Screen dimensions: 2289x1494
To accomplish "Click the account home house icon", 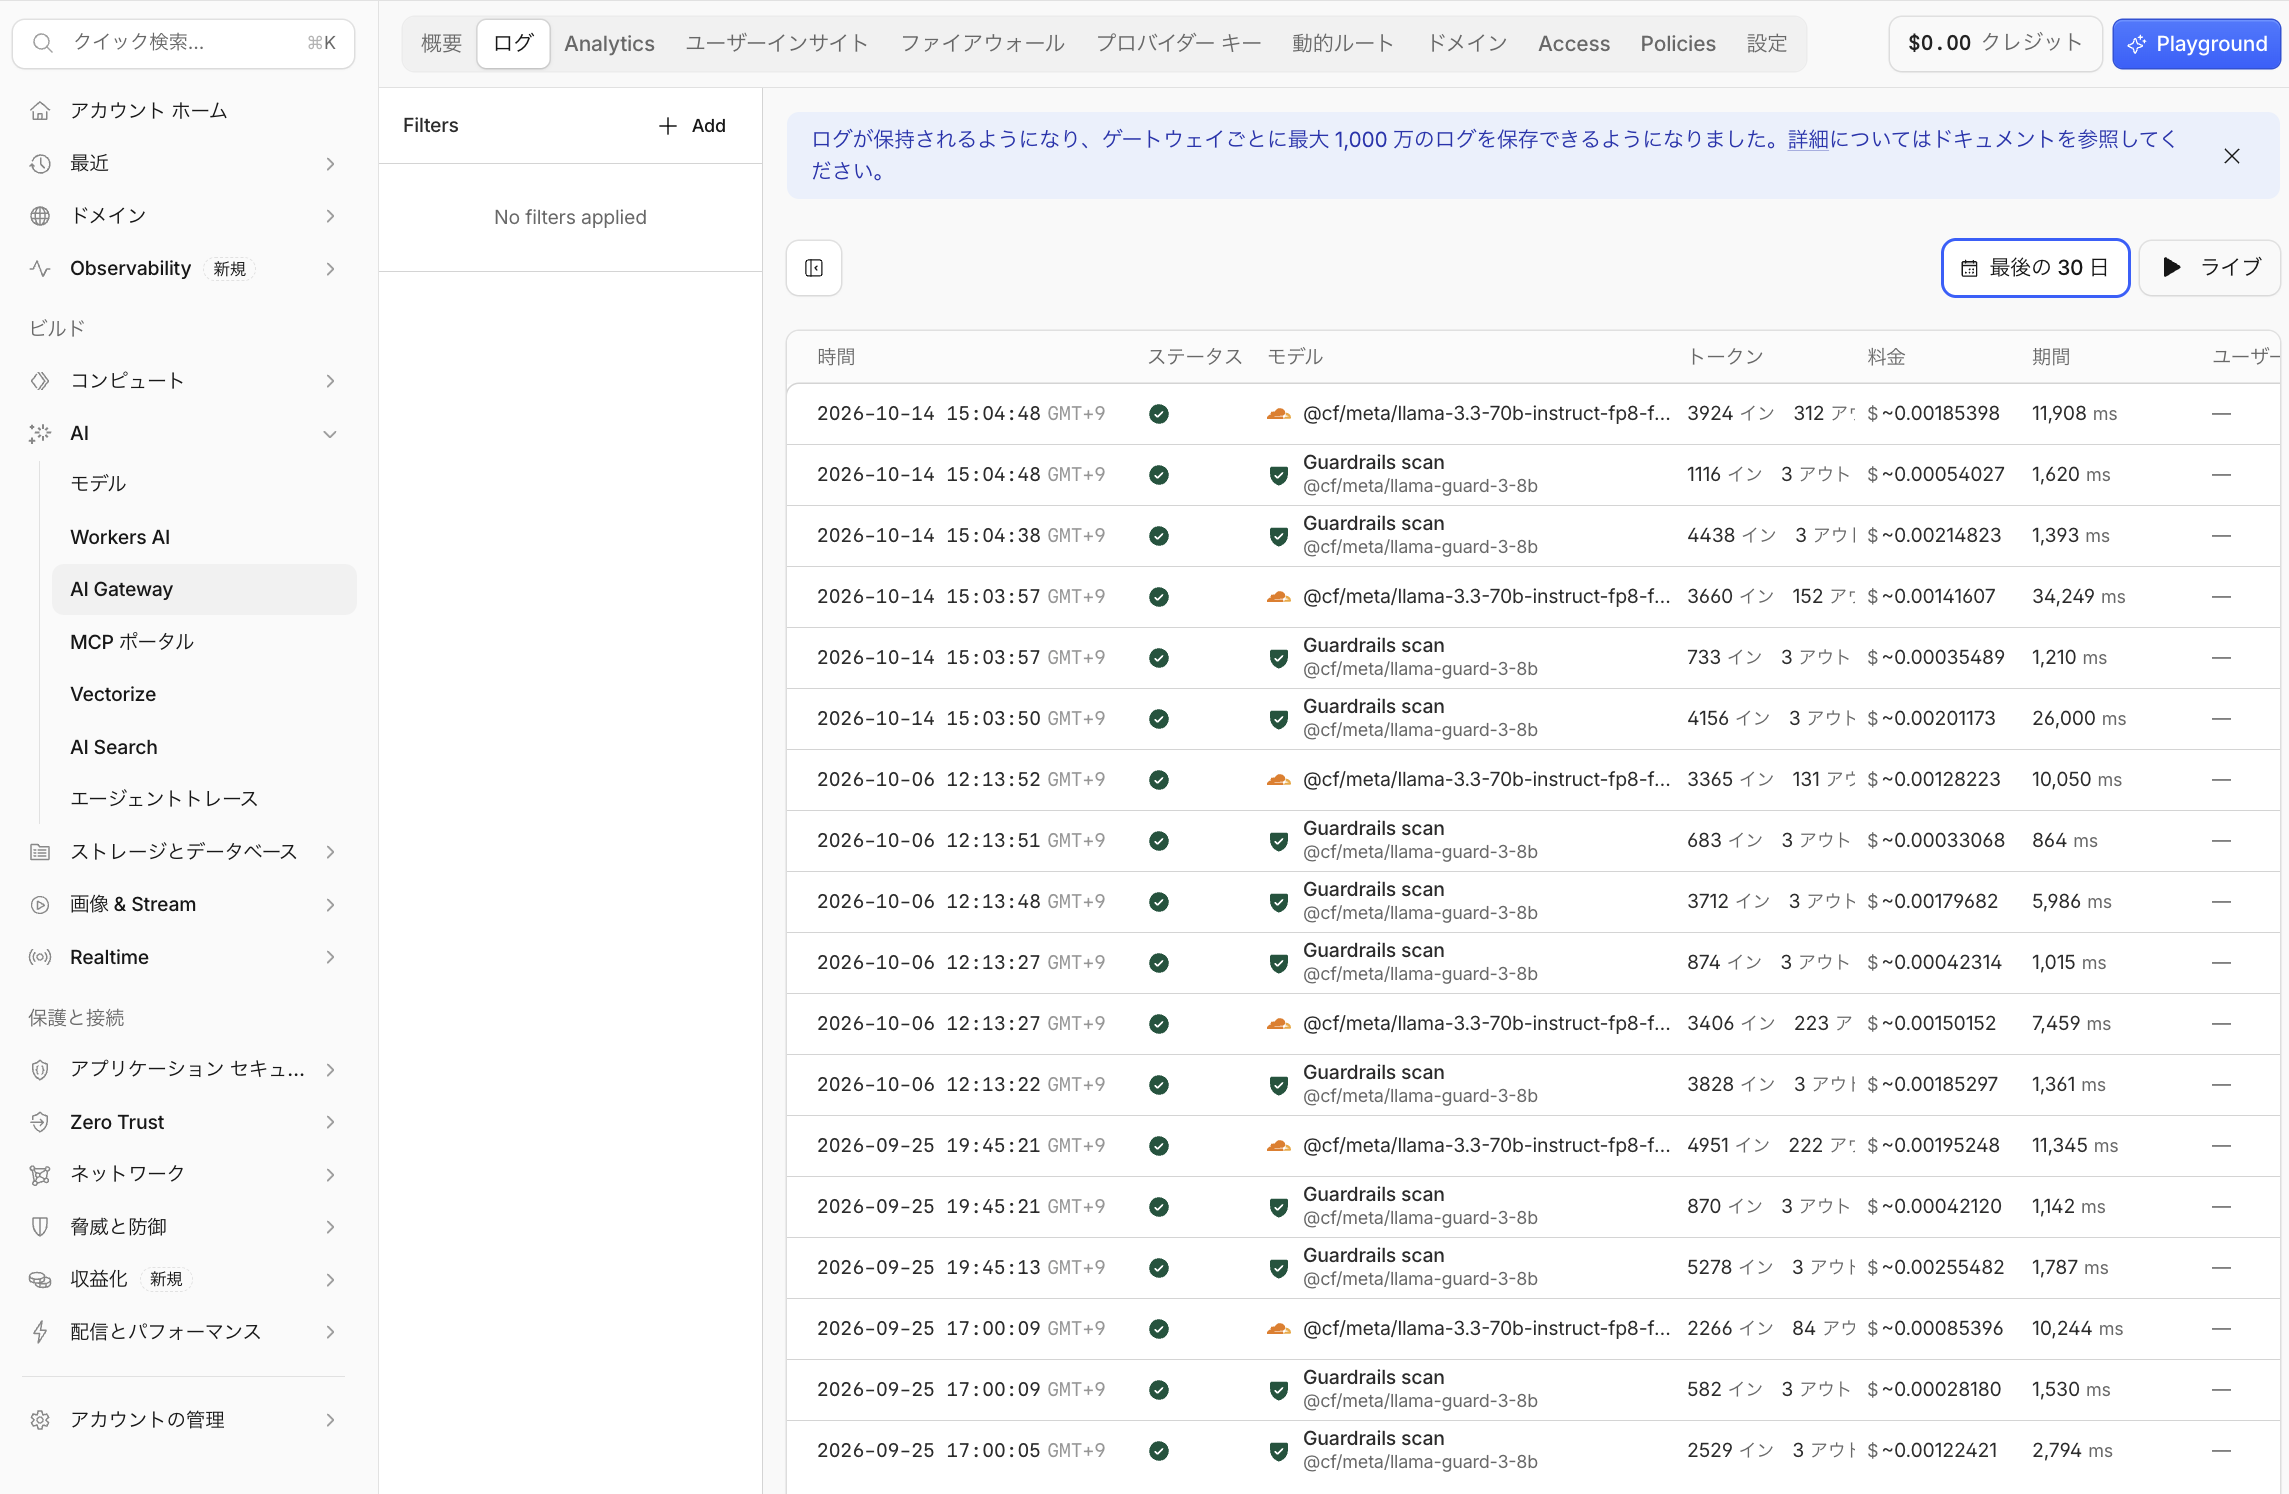I will [40, 110].
